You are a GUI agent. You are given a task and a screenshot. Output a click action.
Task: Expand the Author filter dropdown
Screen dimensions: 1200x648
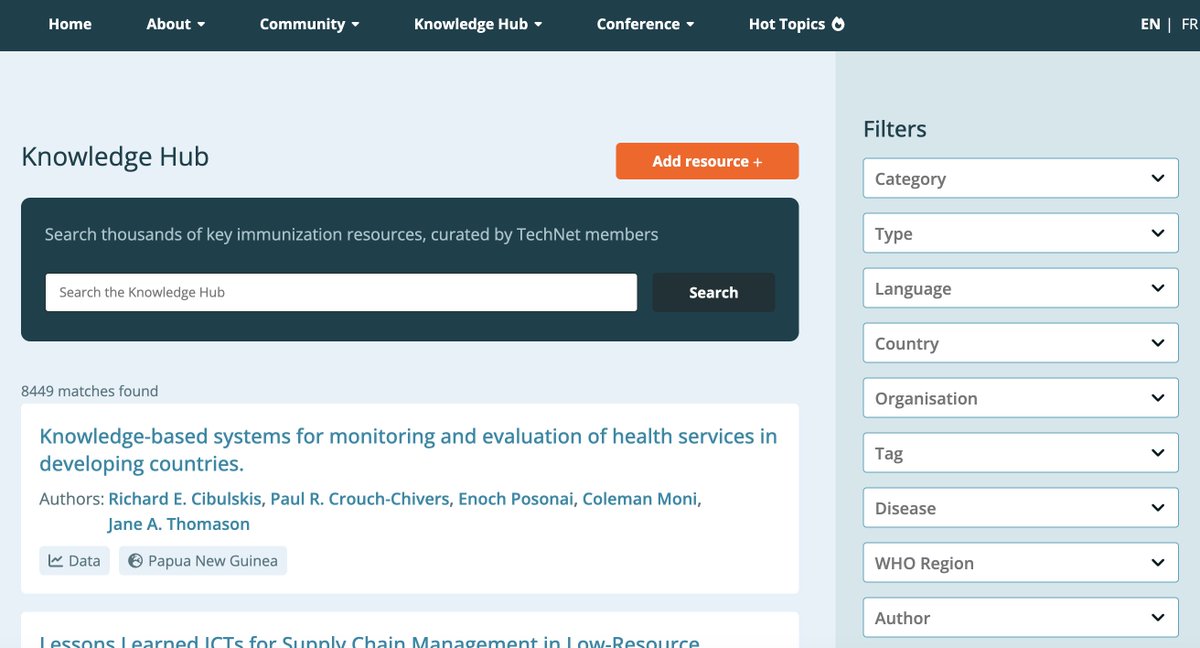[1021, 618]
